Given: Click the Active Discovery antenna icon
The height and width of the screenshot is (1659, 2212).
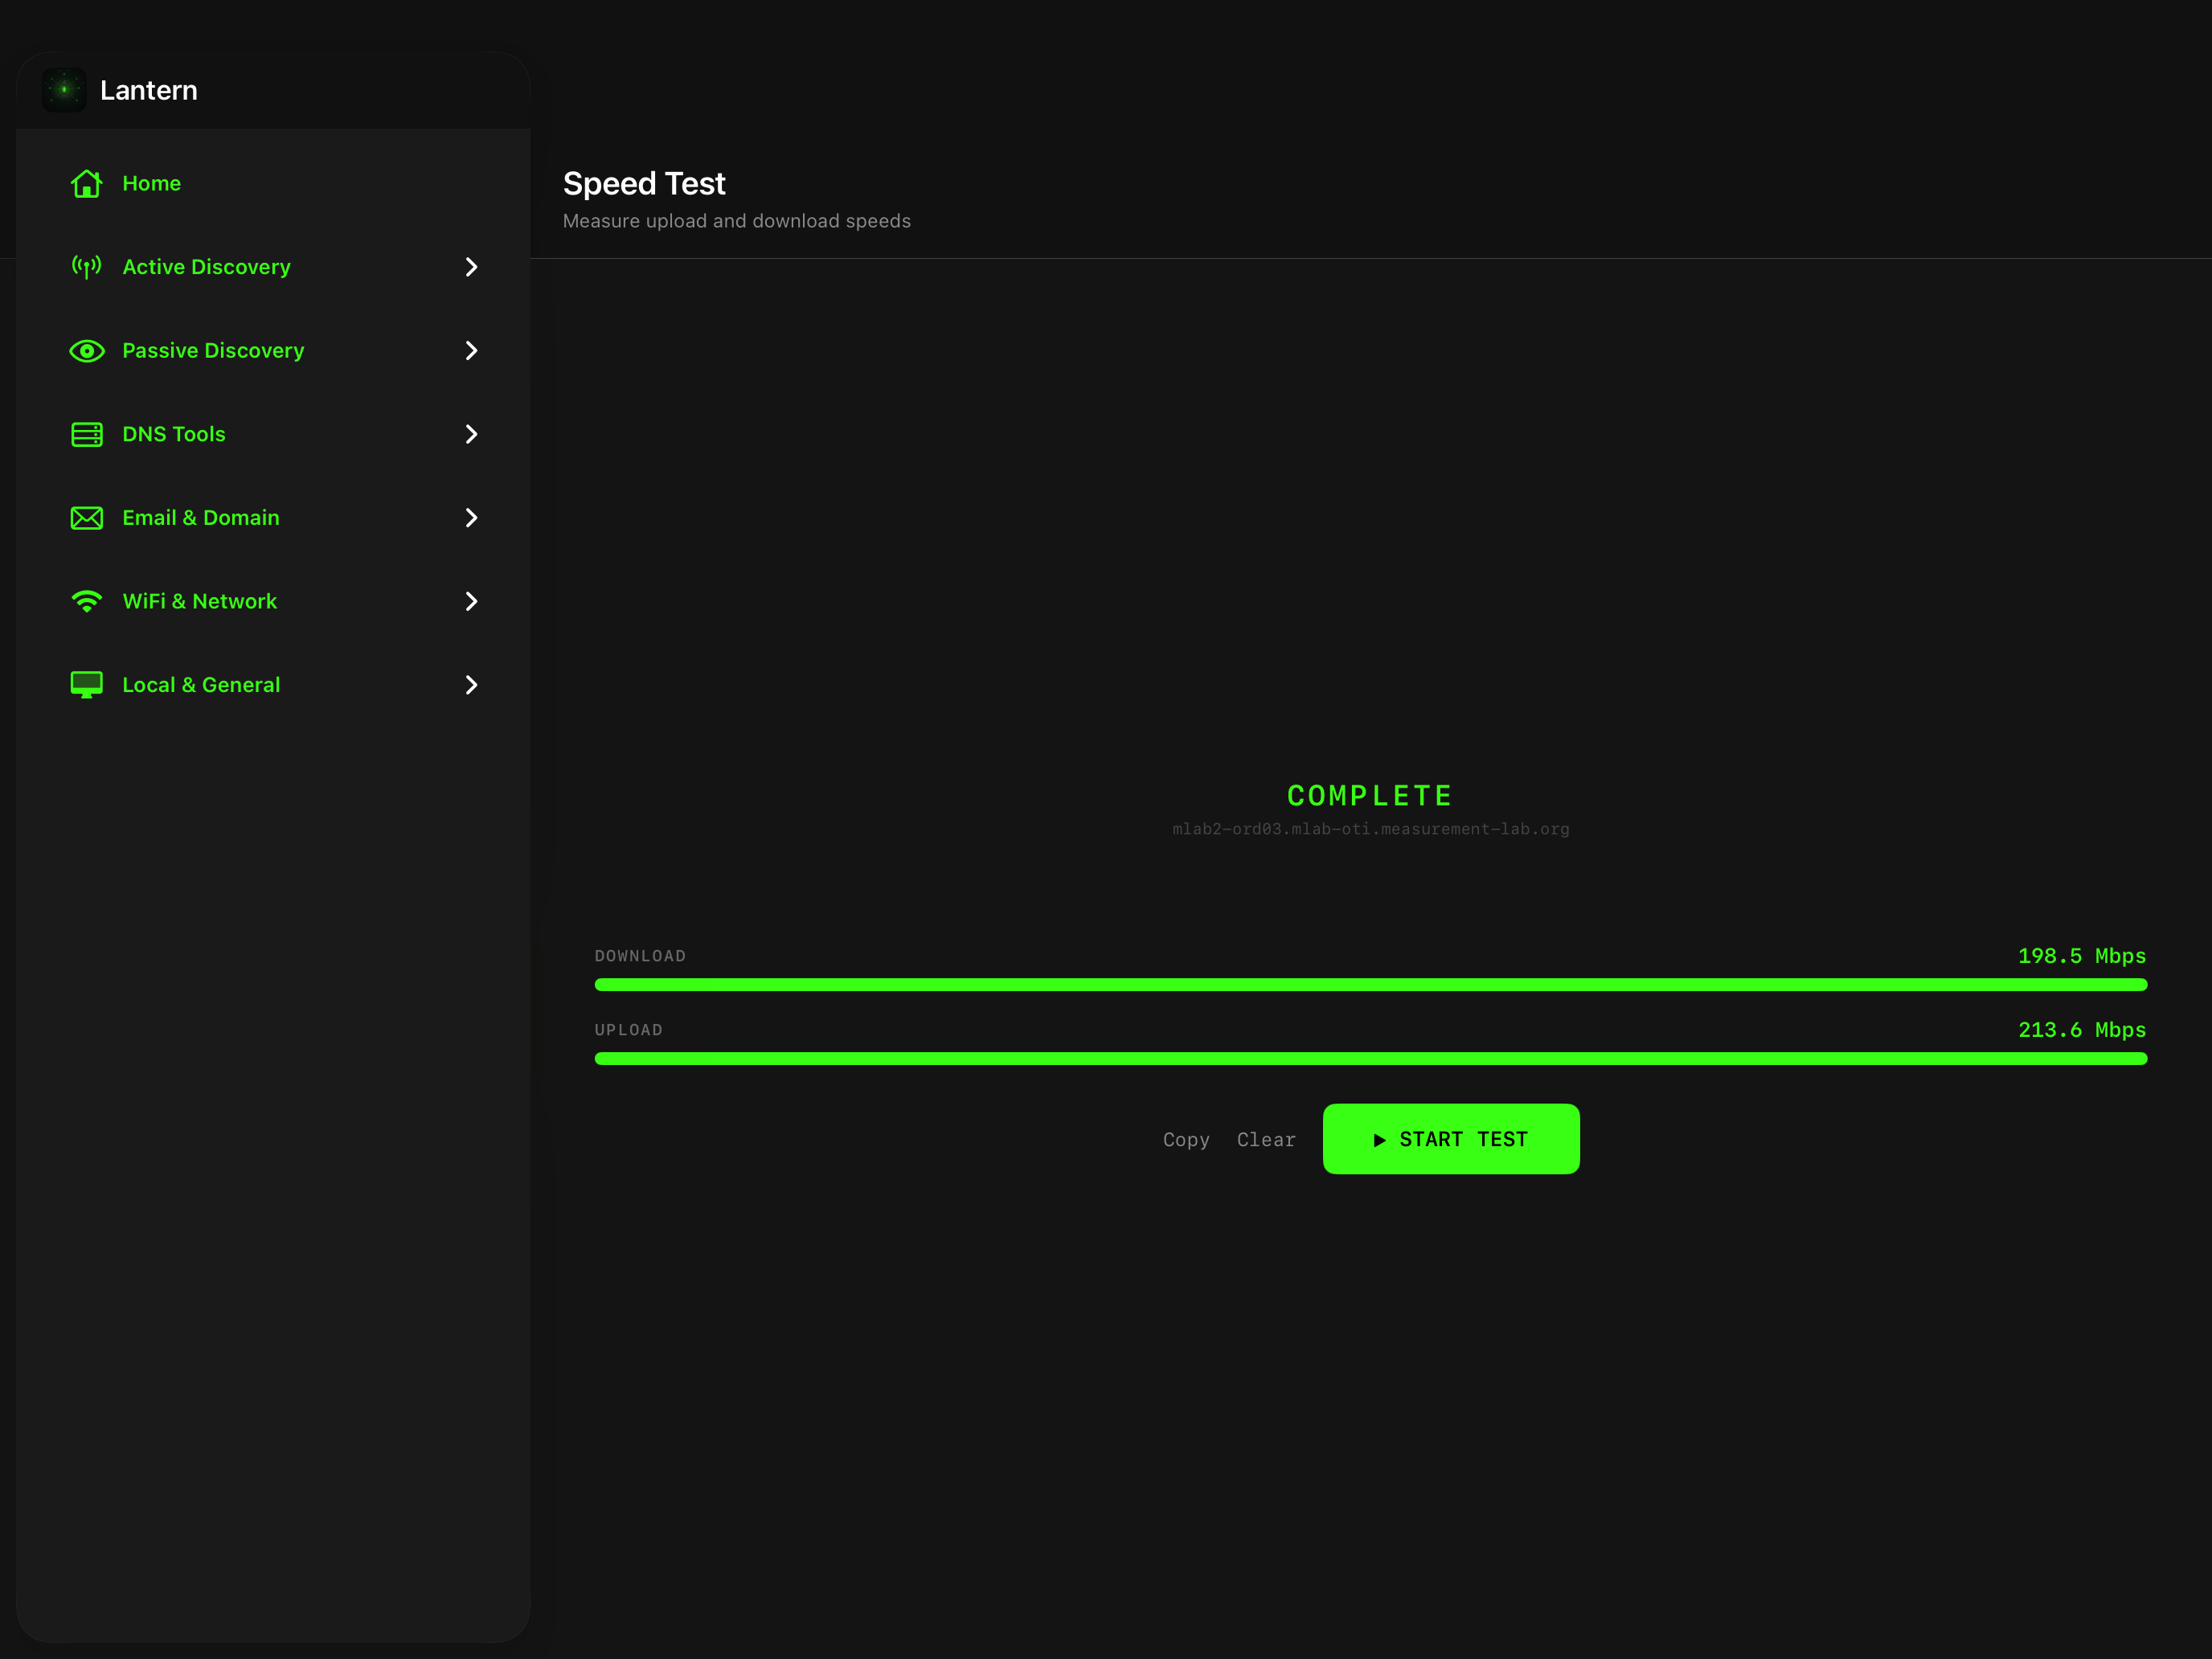Looking at the screenshot, I should click(87, 267).
